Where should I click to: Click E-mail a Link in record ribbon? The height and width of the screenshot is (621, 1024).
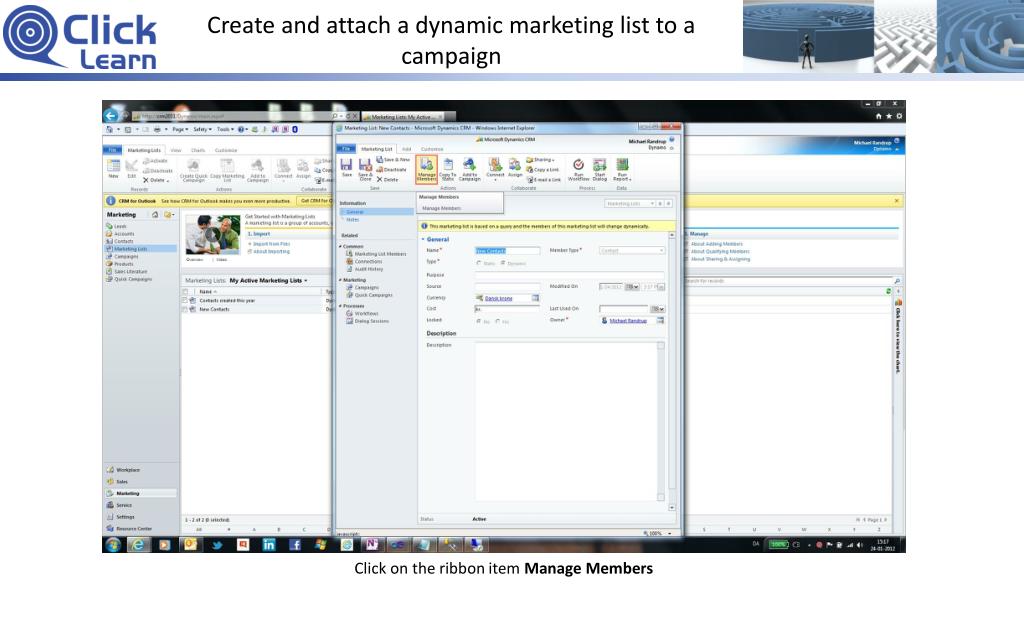(x=543, y=179)
